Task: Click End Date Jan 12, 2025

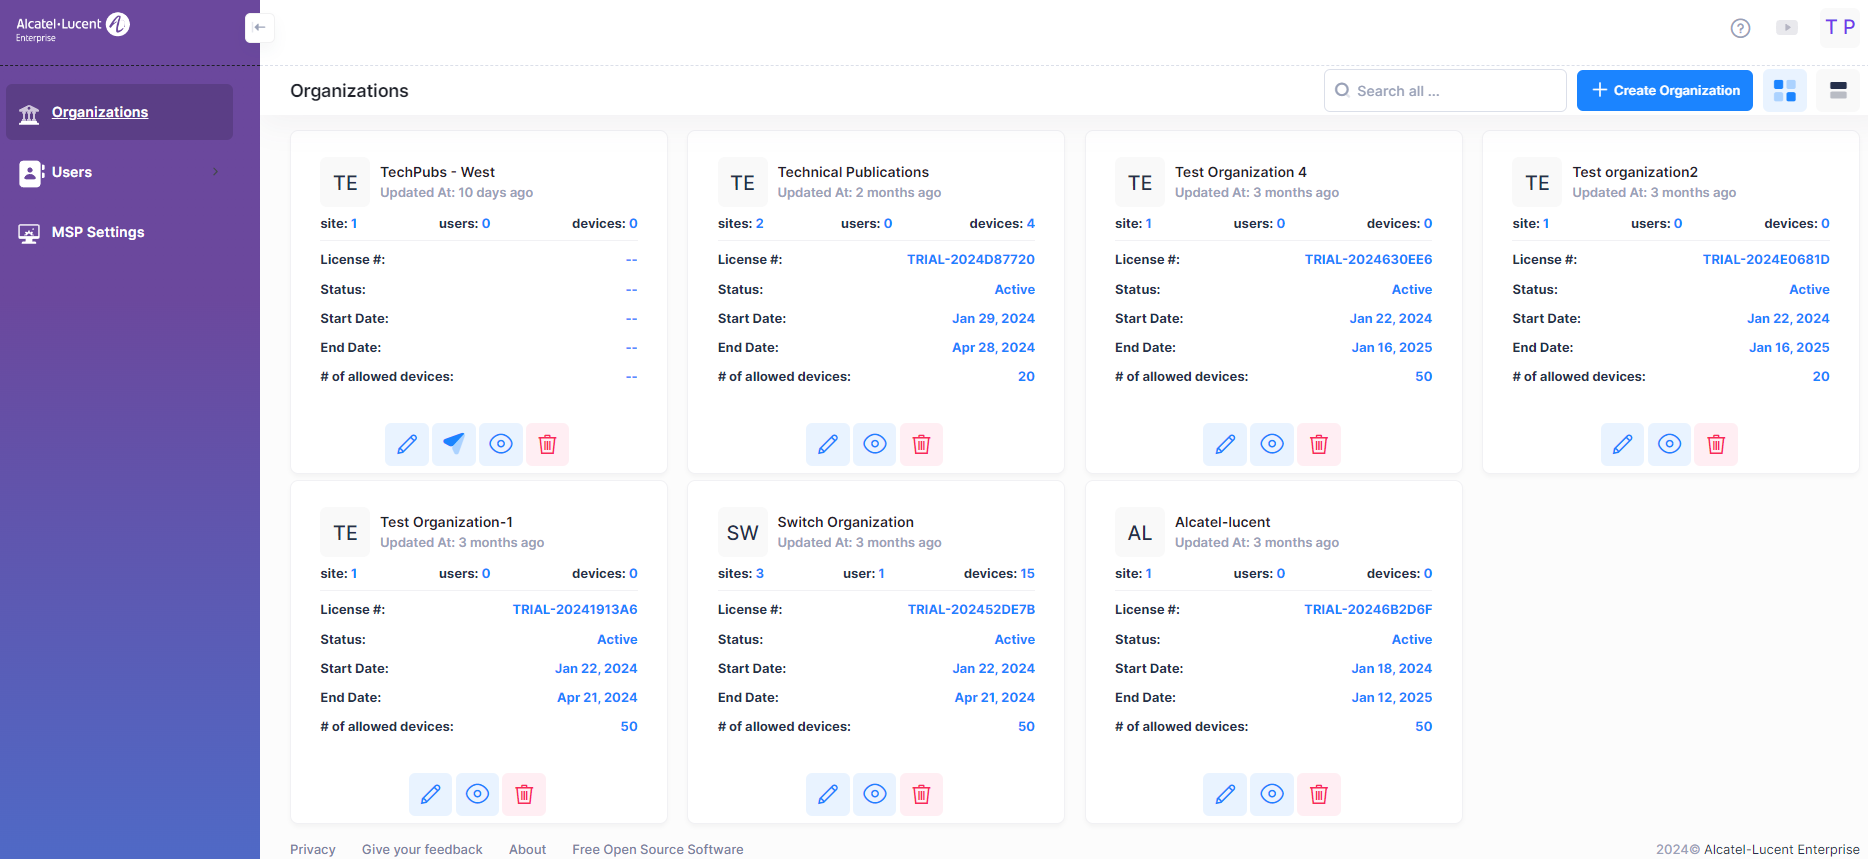Action: pos(1392,697)
